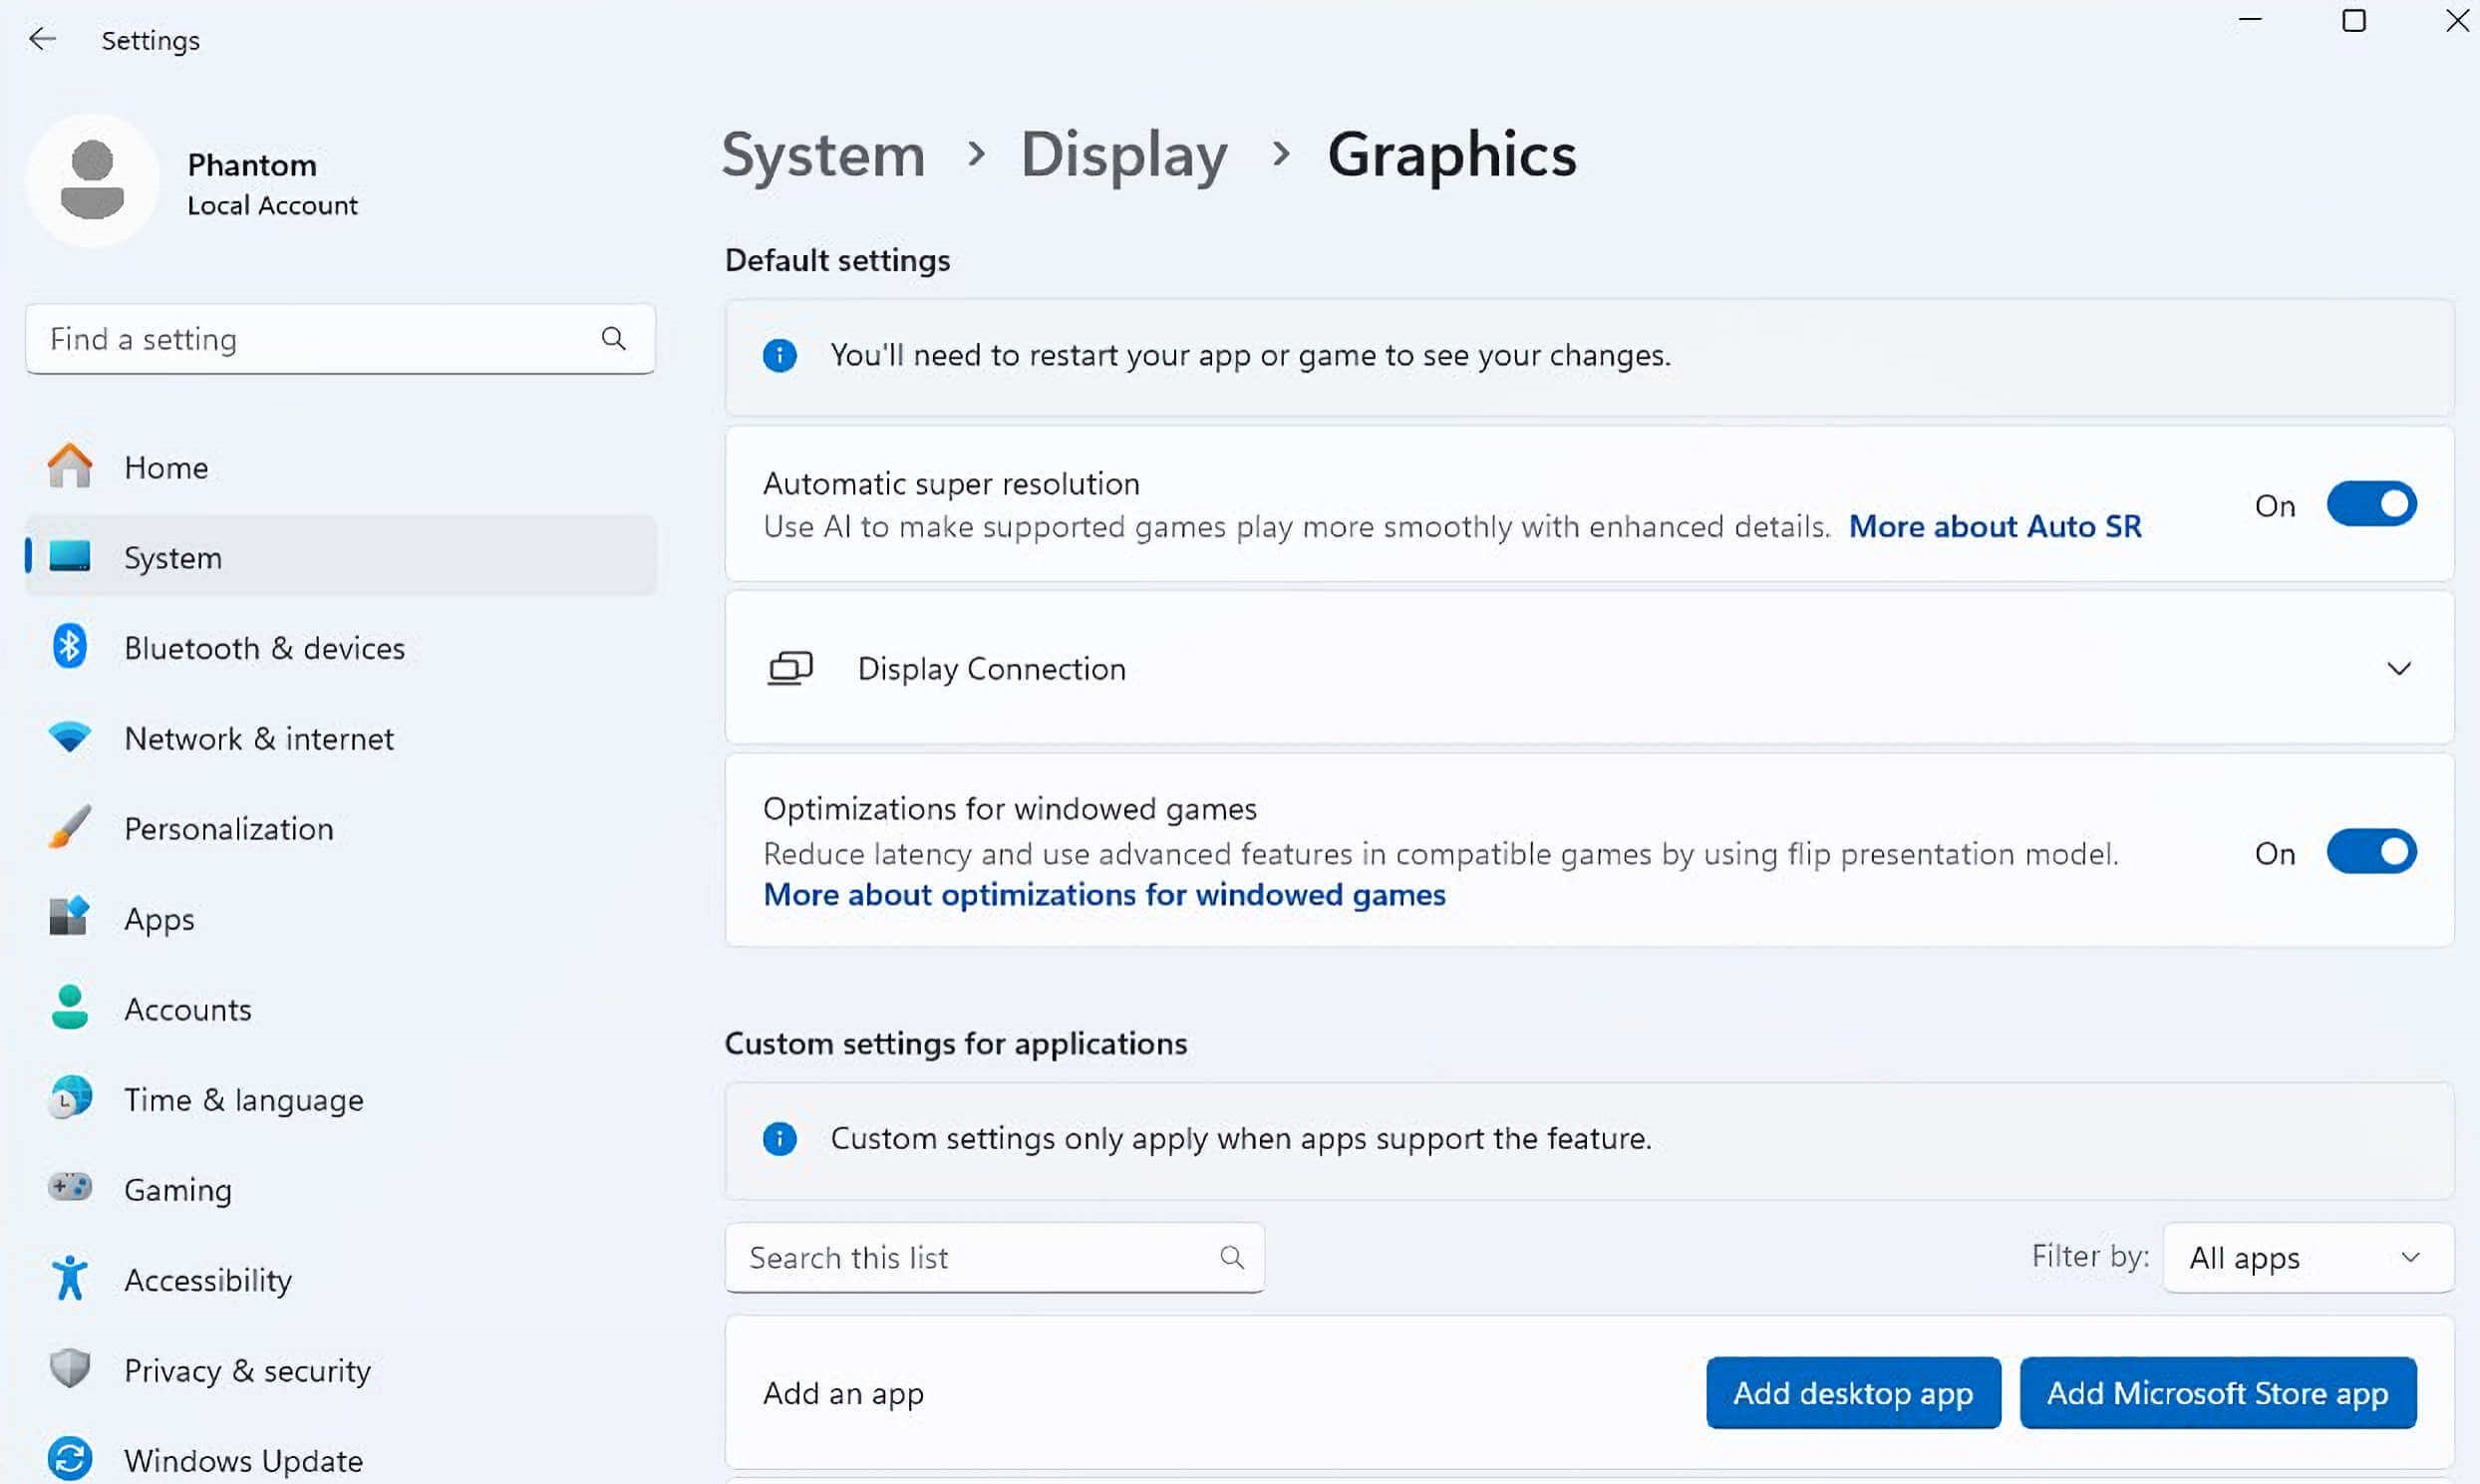Click the Home house icon

click(69, 466)
